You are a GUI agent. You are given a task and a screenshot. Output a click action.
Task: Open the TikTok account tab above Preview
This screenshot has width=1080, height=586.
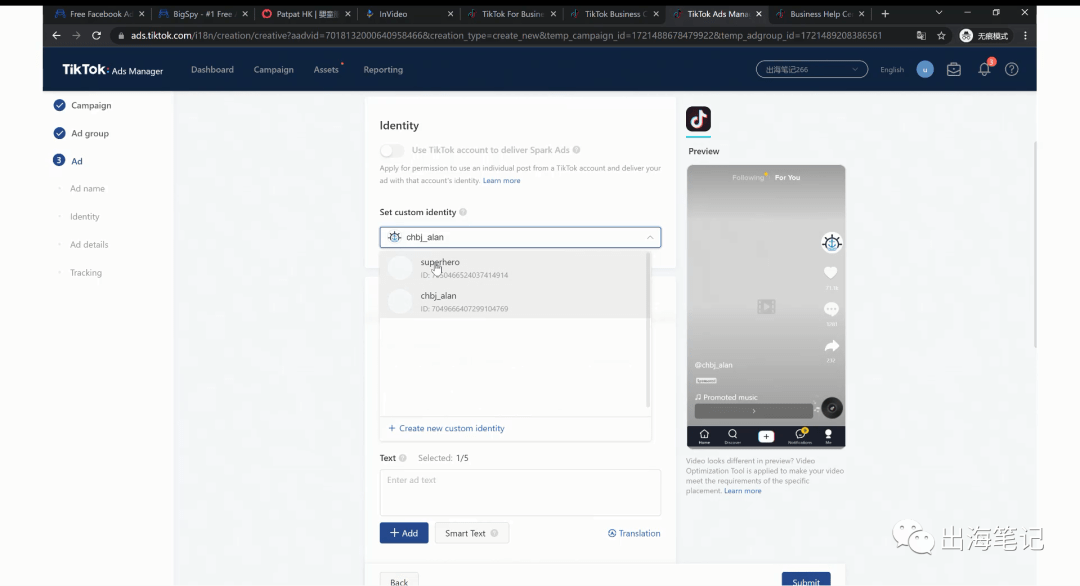[x=698, y=119]
